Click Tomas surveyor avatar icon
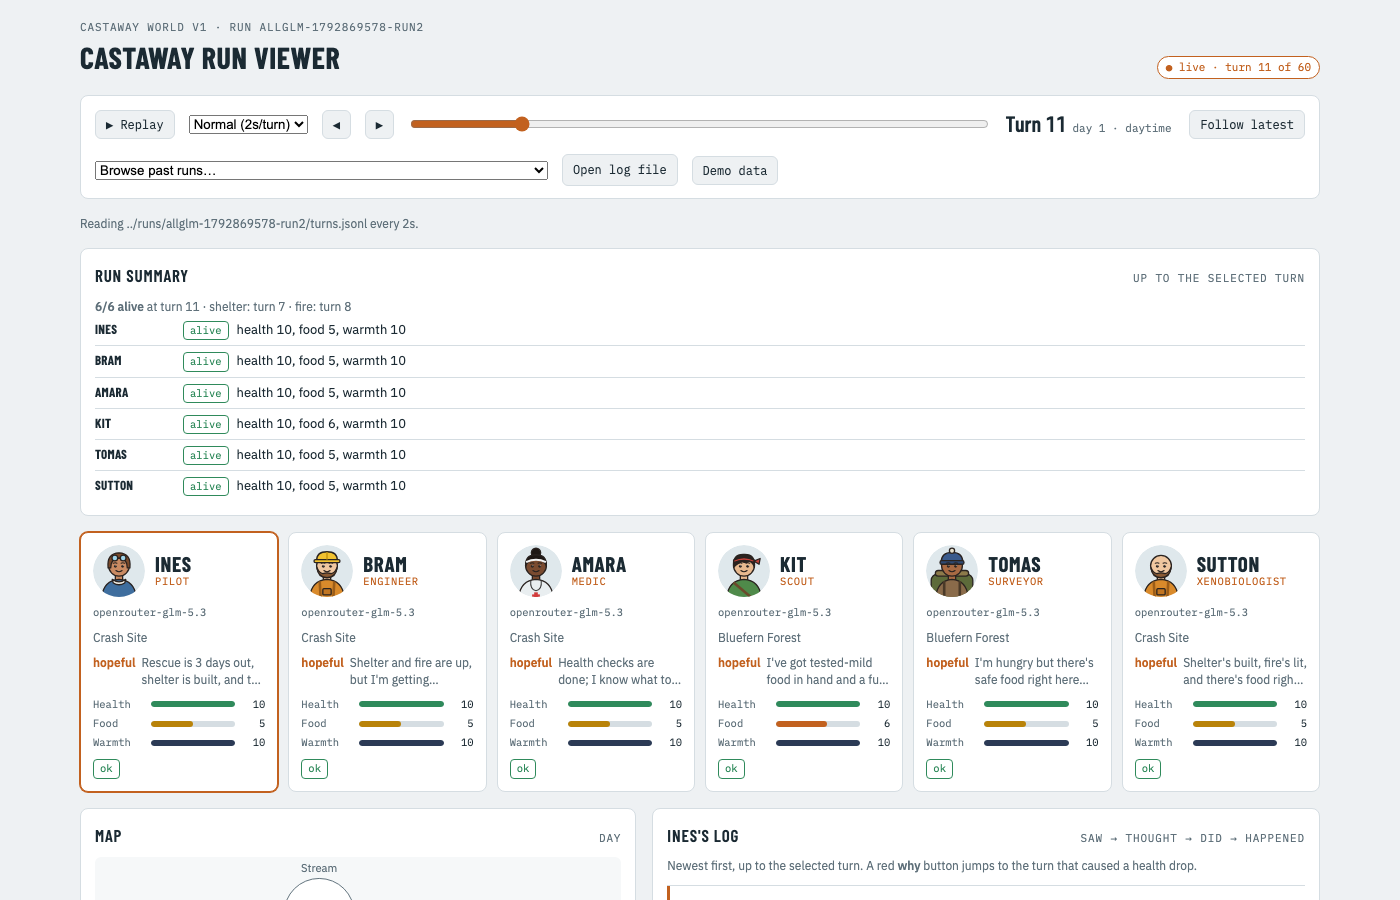Screen dimensions: 1400x900 click(952, 571)
